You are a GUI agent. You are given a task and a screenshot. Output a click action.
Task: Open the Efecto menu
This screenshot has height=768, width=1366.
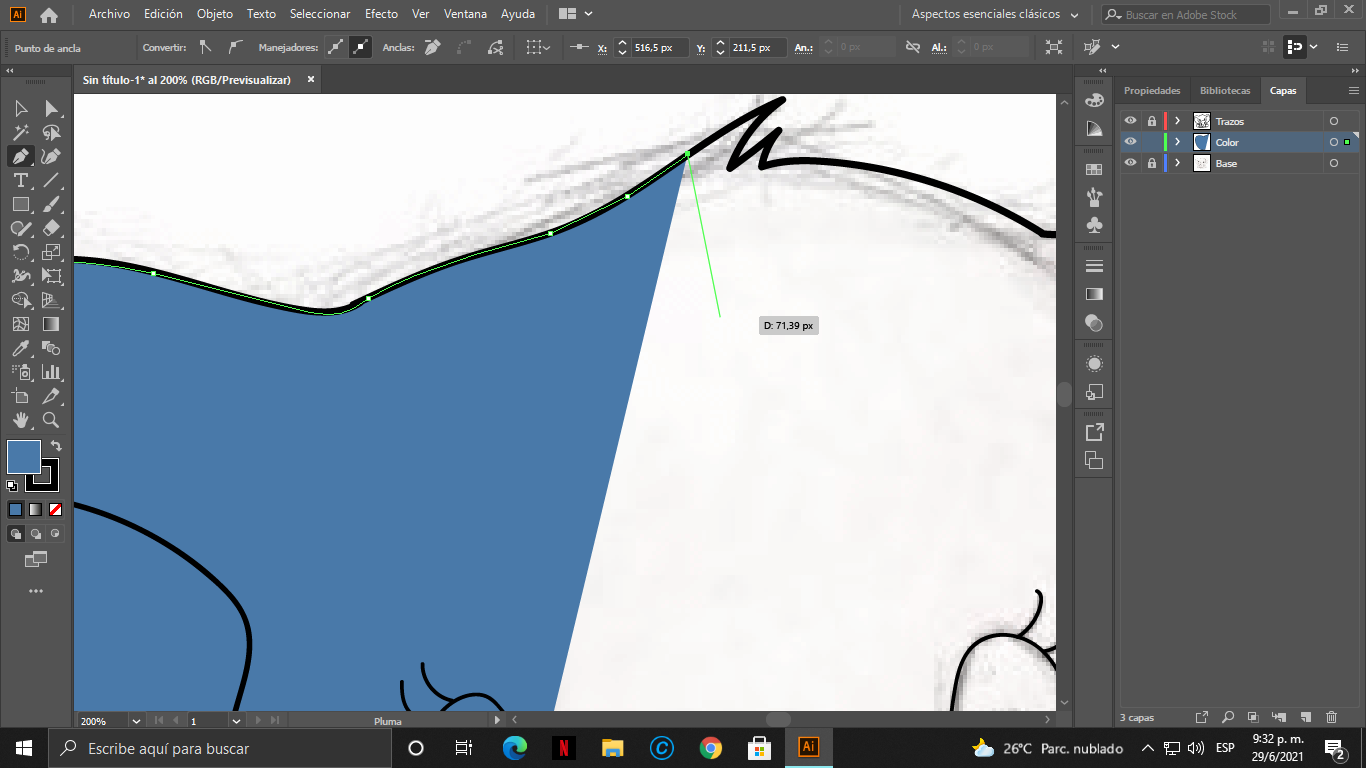pos(381,14)
